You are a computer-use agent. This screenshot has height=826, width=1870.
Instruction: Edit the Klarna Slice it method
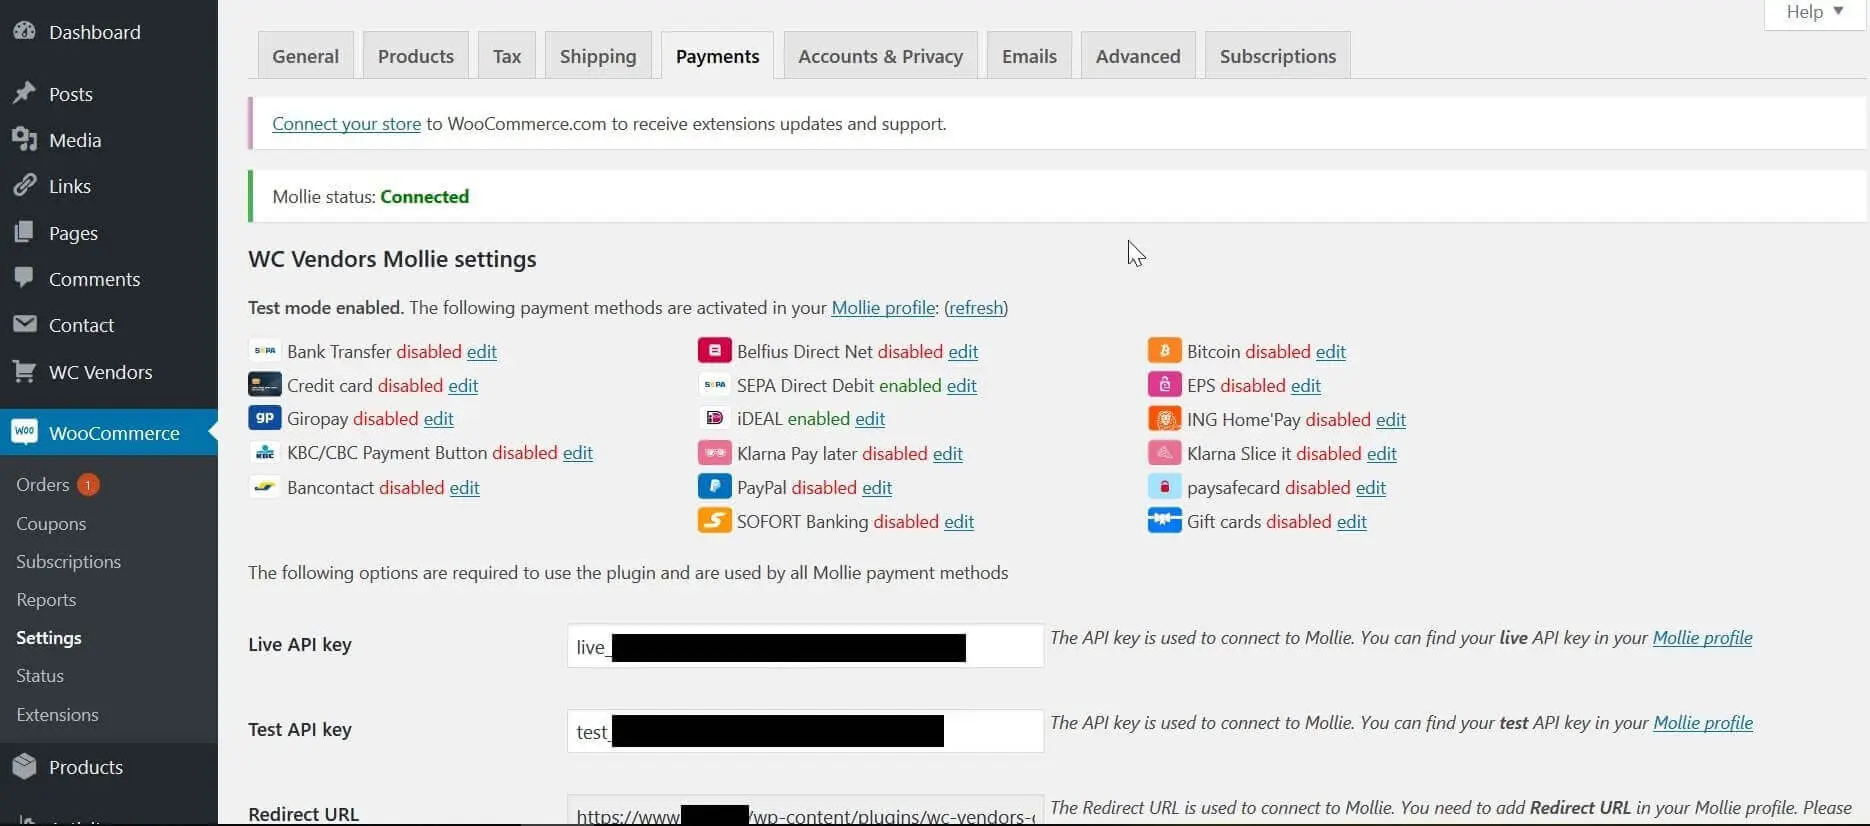click(x=1382, y=454)
